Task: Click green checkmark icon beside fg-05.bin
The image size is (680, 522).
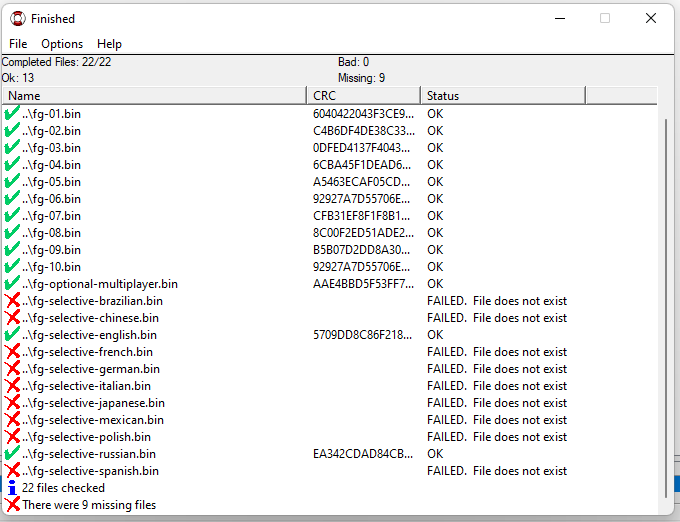Action: (12, 181)
